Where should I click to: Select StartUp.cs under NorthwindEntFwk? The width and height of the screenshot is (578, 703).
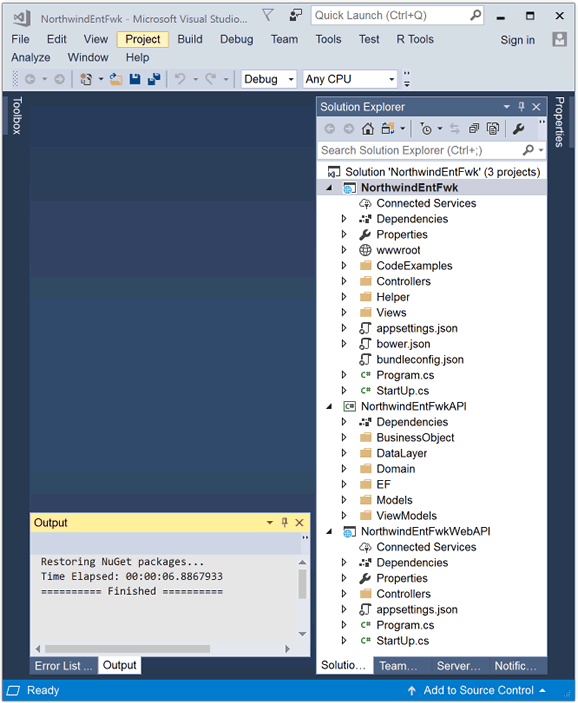[402, 391]
